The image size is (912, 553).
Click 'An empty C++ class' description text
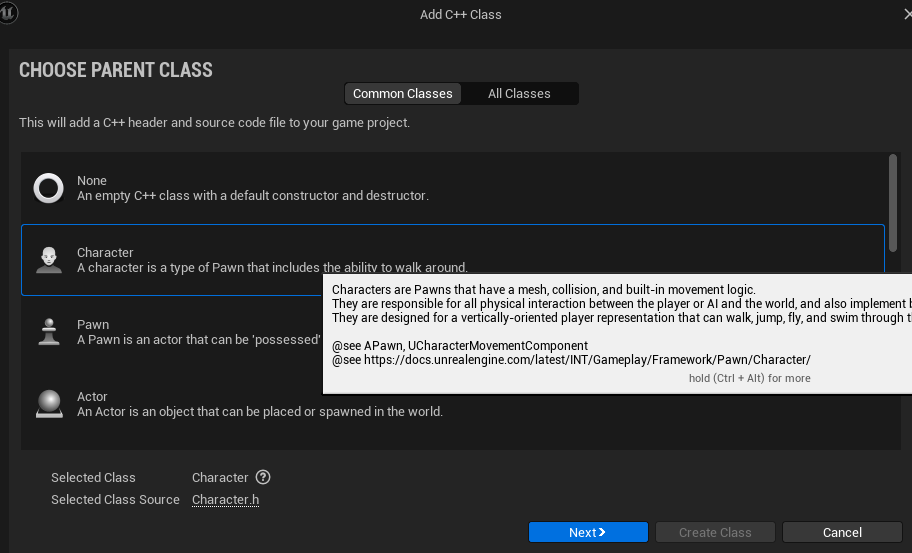click(253, 196)
